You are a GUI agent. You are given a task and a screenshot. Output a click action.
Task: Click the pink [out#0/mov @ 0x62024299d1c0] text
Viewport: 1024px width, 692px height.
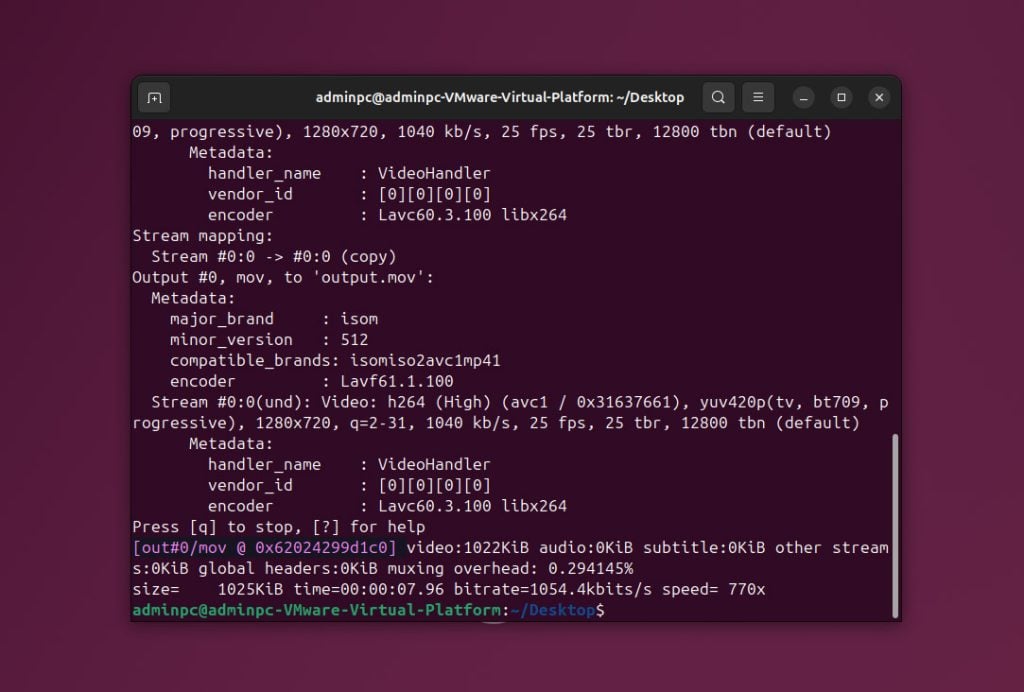(x=265, y=548)
